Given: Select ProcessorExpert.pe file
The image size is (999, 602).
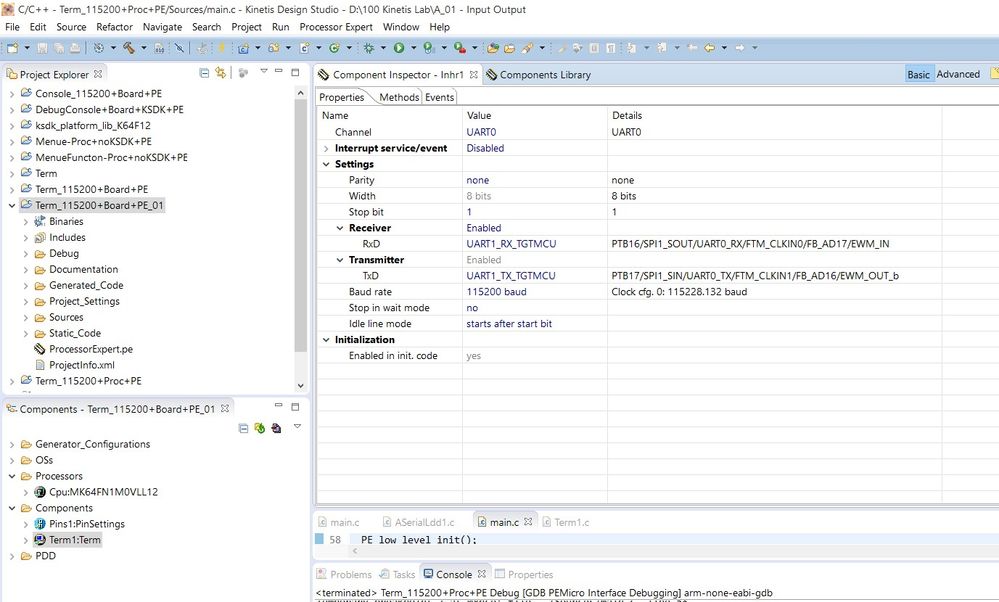Looking at the screenshot, I should click(90, 349).
